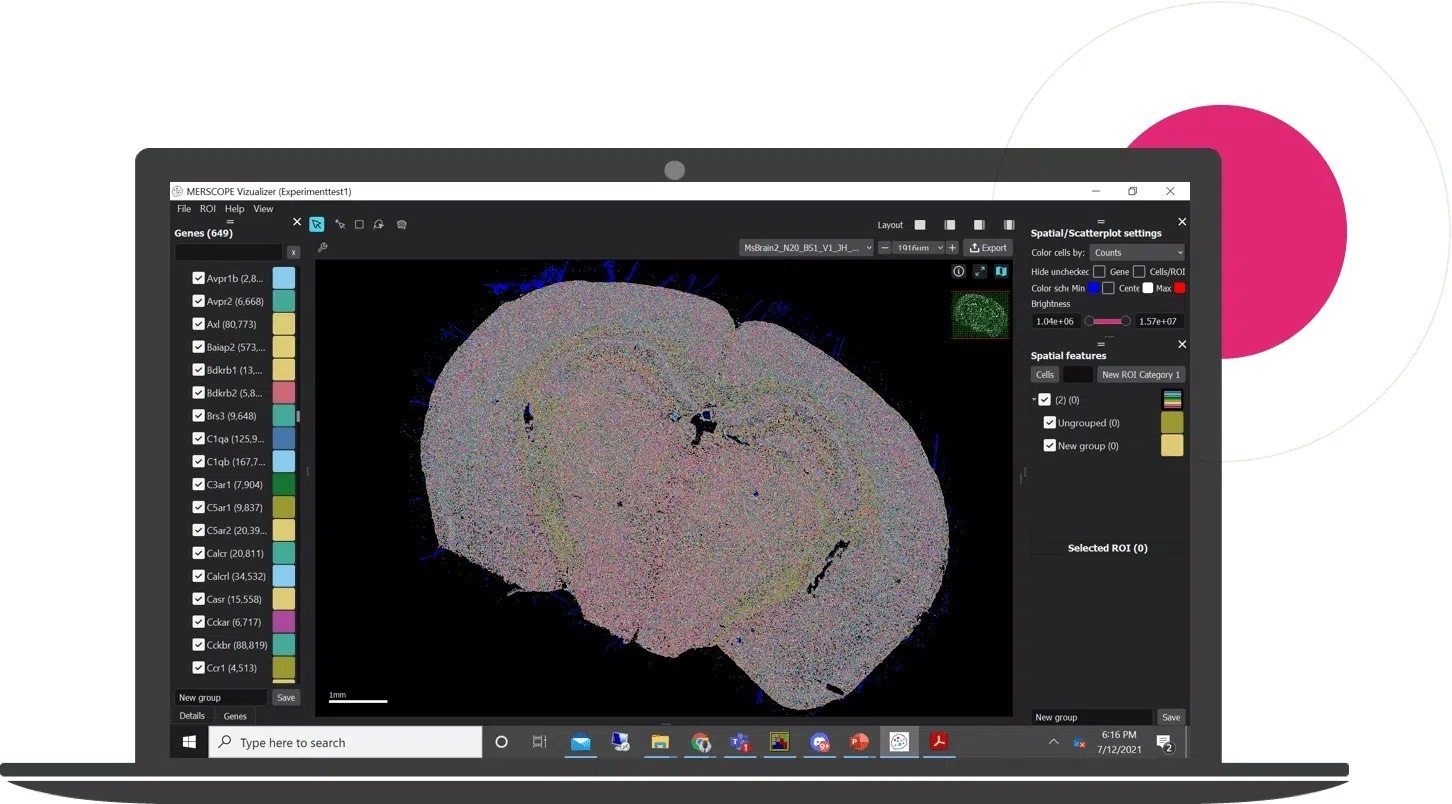Open the Help menu

coord(234,209)
